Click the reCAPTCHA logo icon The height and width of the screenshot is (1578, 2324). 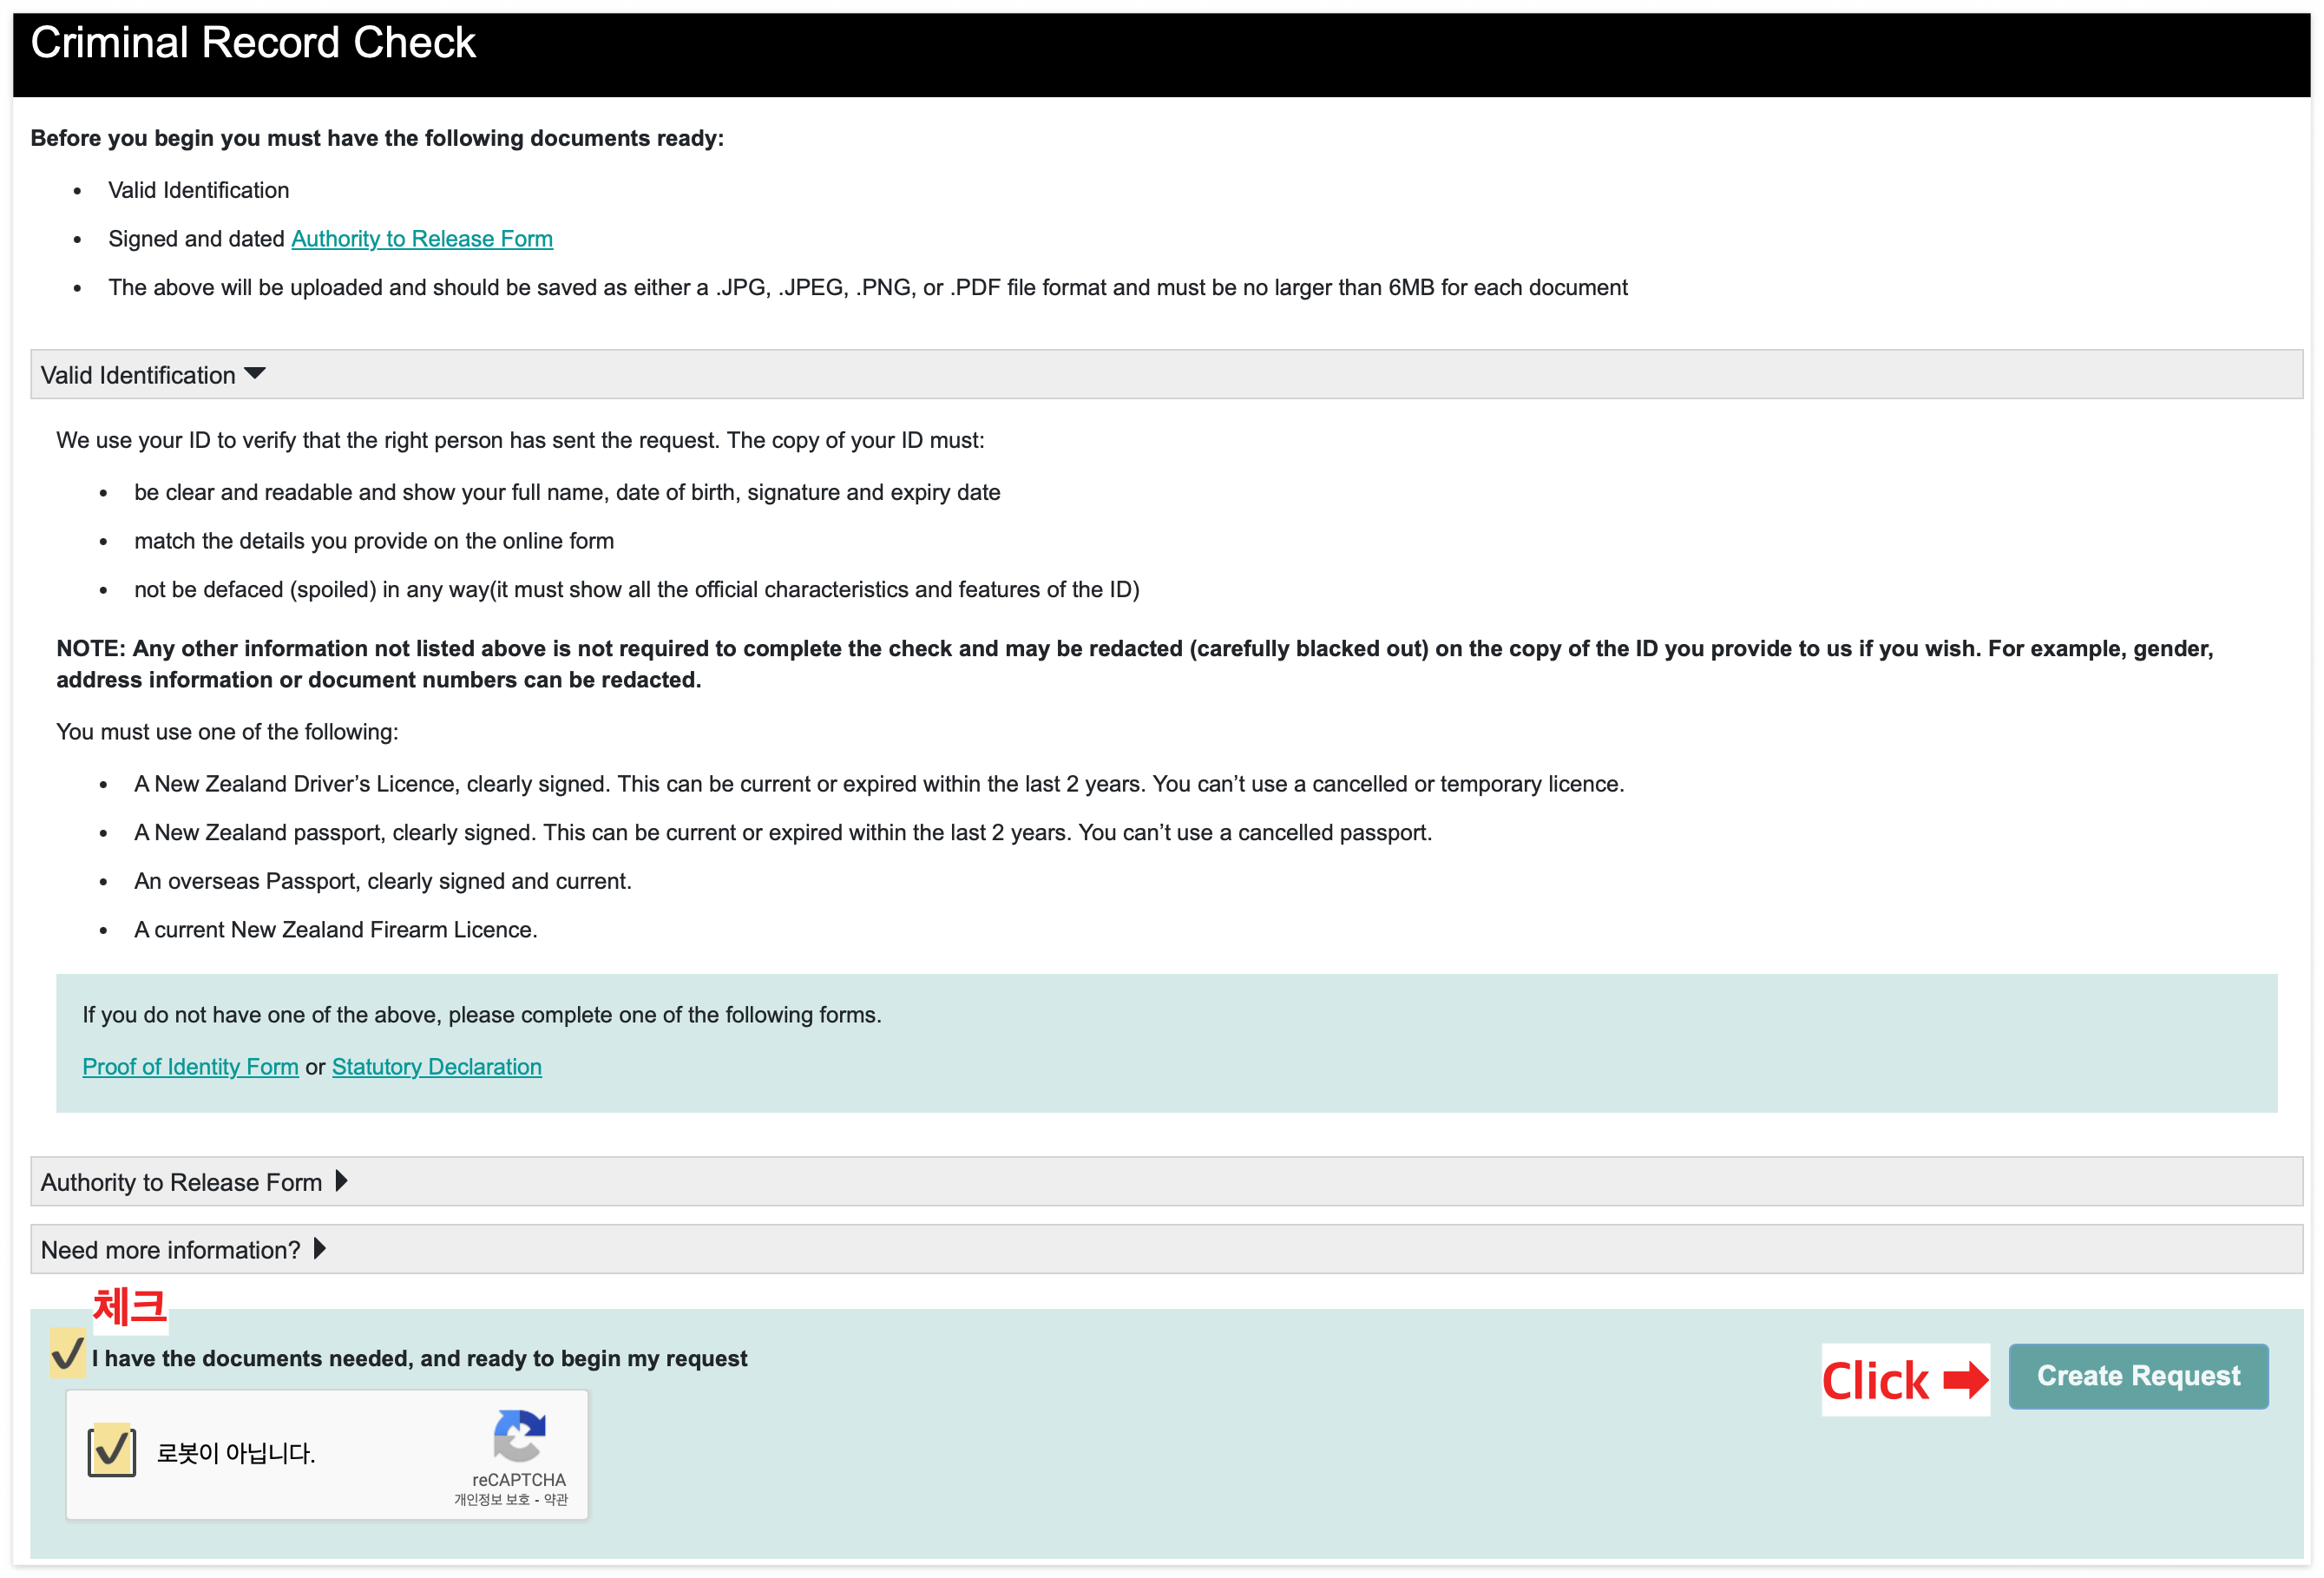pos(519,1436)
